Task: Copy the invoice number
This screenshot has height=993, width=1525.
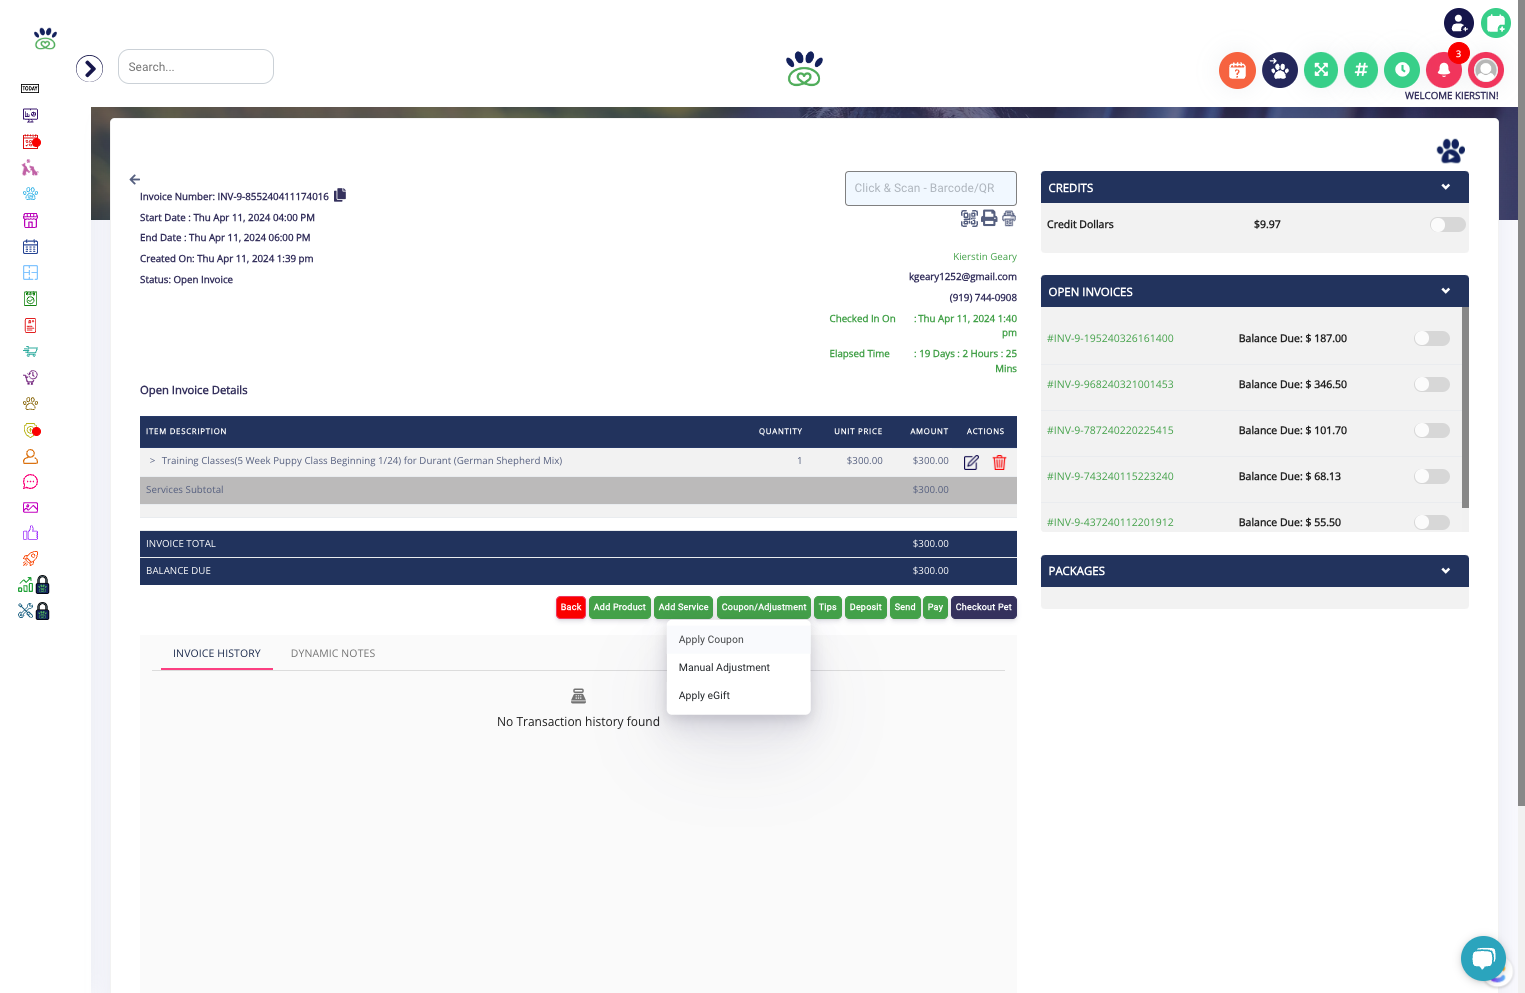Action: tap(340, 195)
